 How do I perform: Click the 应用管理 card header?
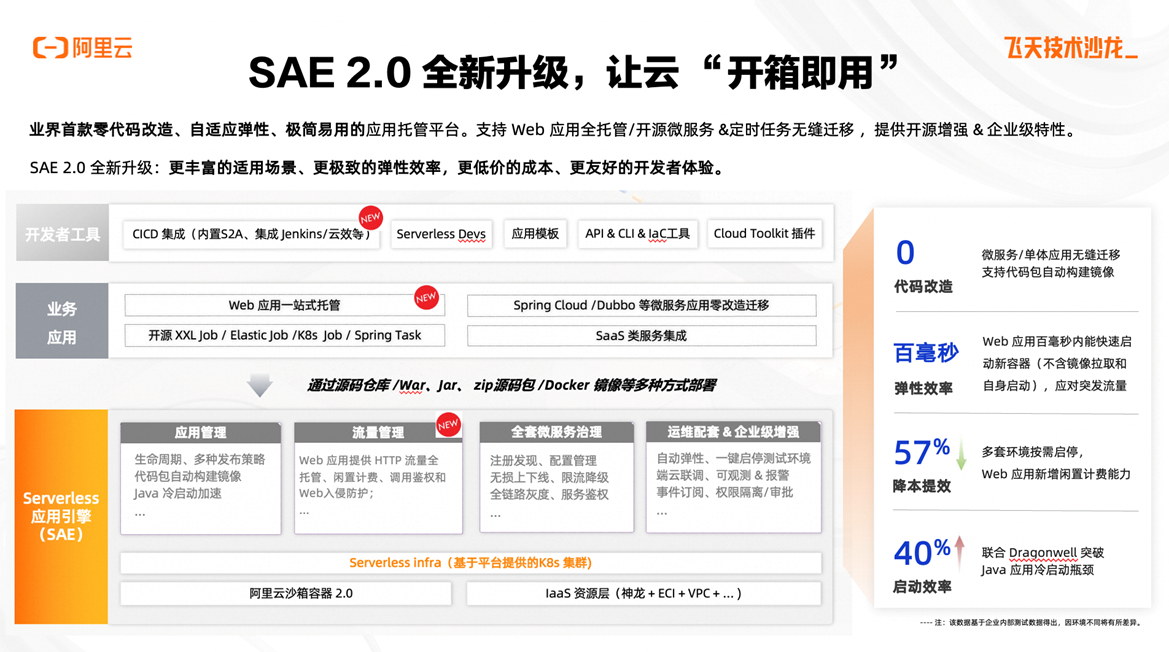pyautogui.click(x=201, y=432)
